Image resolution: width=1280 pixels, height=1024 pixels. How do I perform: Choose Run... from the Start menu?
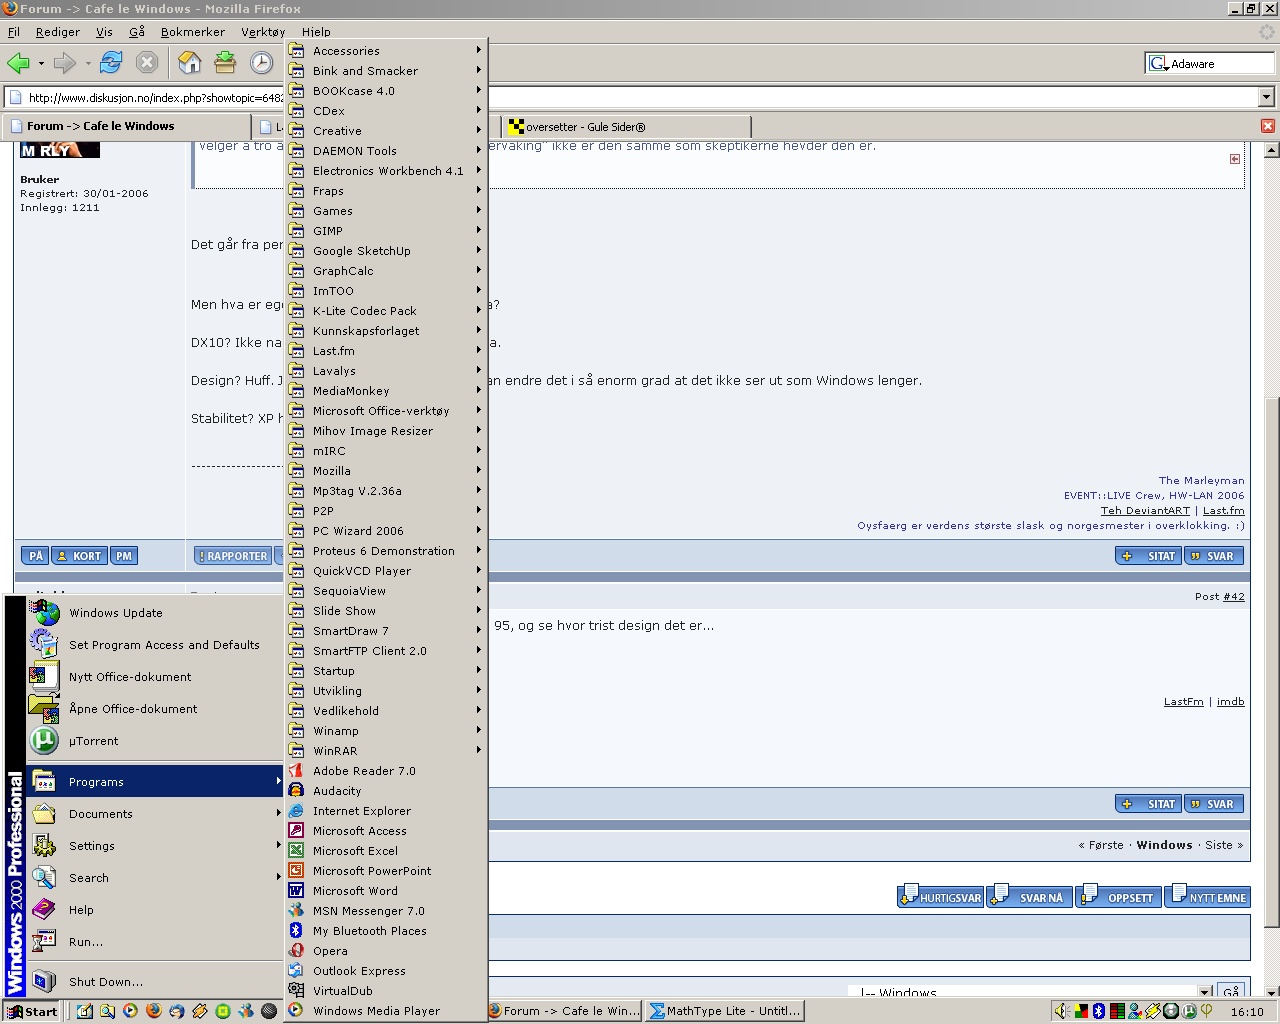(x=155, y=942)
